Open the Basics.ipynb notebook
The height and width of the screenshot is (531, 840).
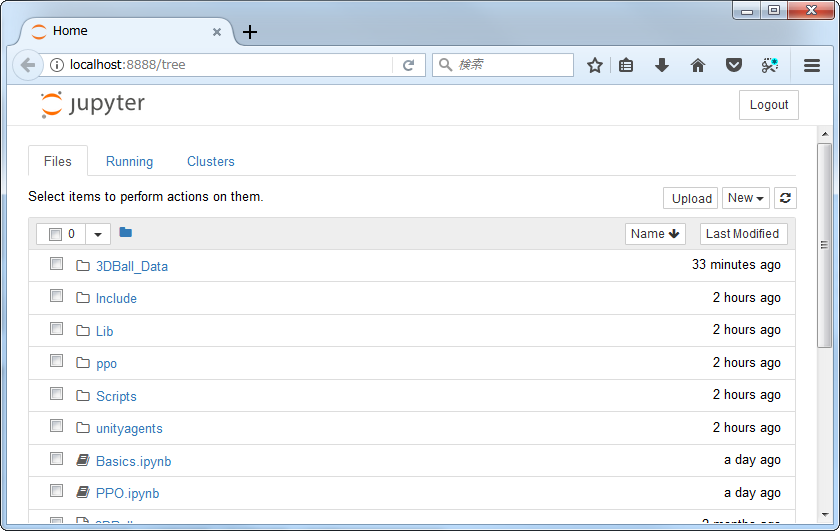tap(133, 461)
